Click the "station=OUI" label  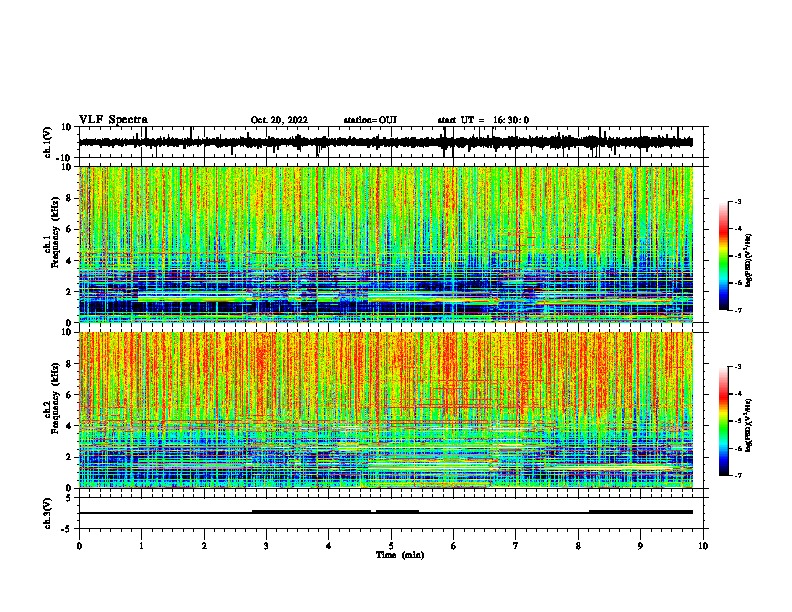click(370, 120)
